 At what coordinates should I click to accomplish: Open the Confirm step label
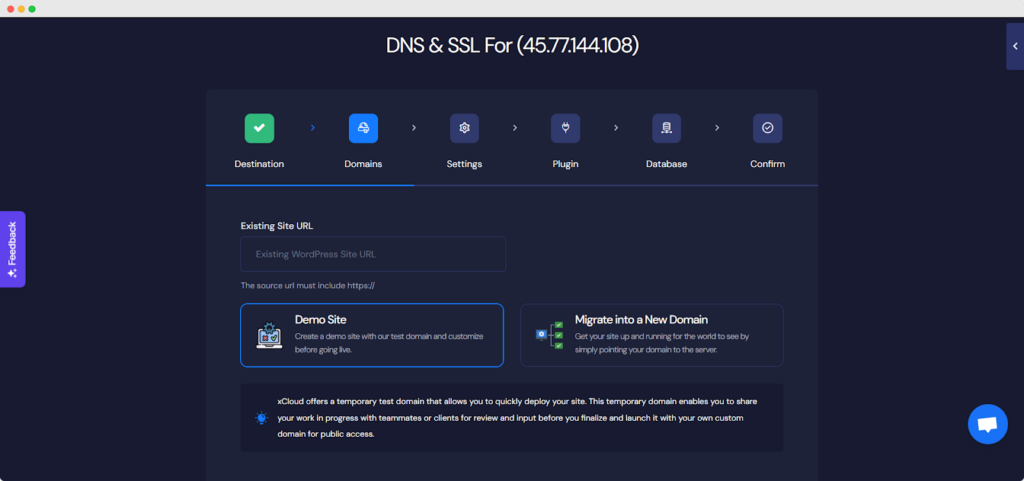coord(767,164)
